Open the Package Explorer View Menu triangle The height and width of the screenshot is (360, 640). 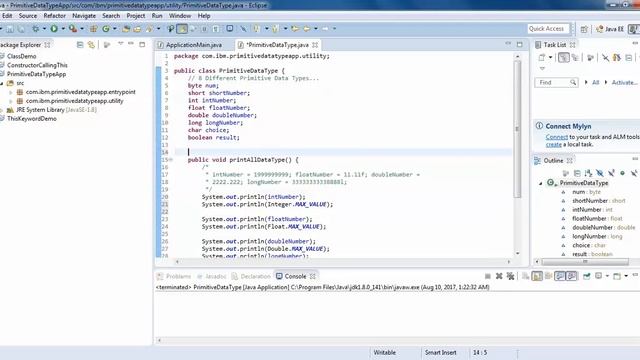[120, 43]
